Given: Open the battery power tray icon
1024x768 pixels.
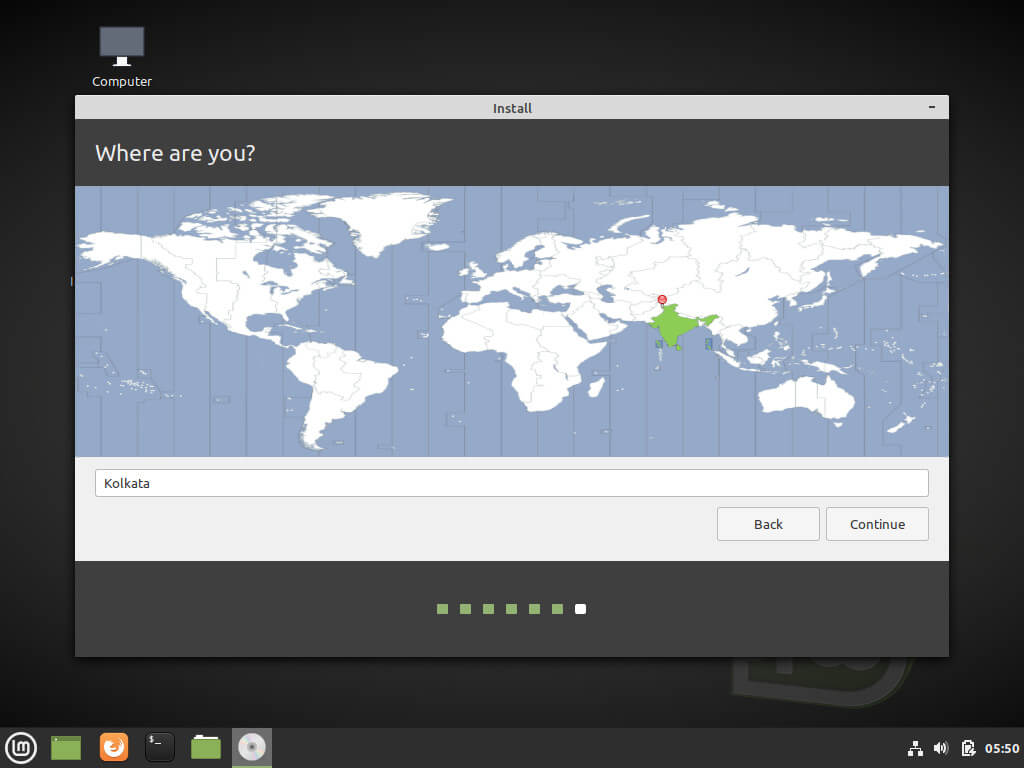Looking at the screenshot, I should click(967, 748).
